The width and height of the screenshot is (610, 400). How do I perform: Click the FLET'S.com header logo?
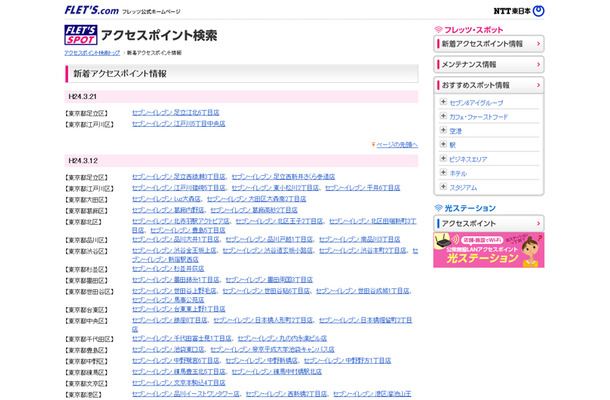pos(91,10)
